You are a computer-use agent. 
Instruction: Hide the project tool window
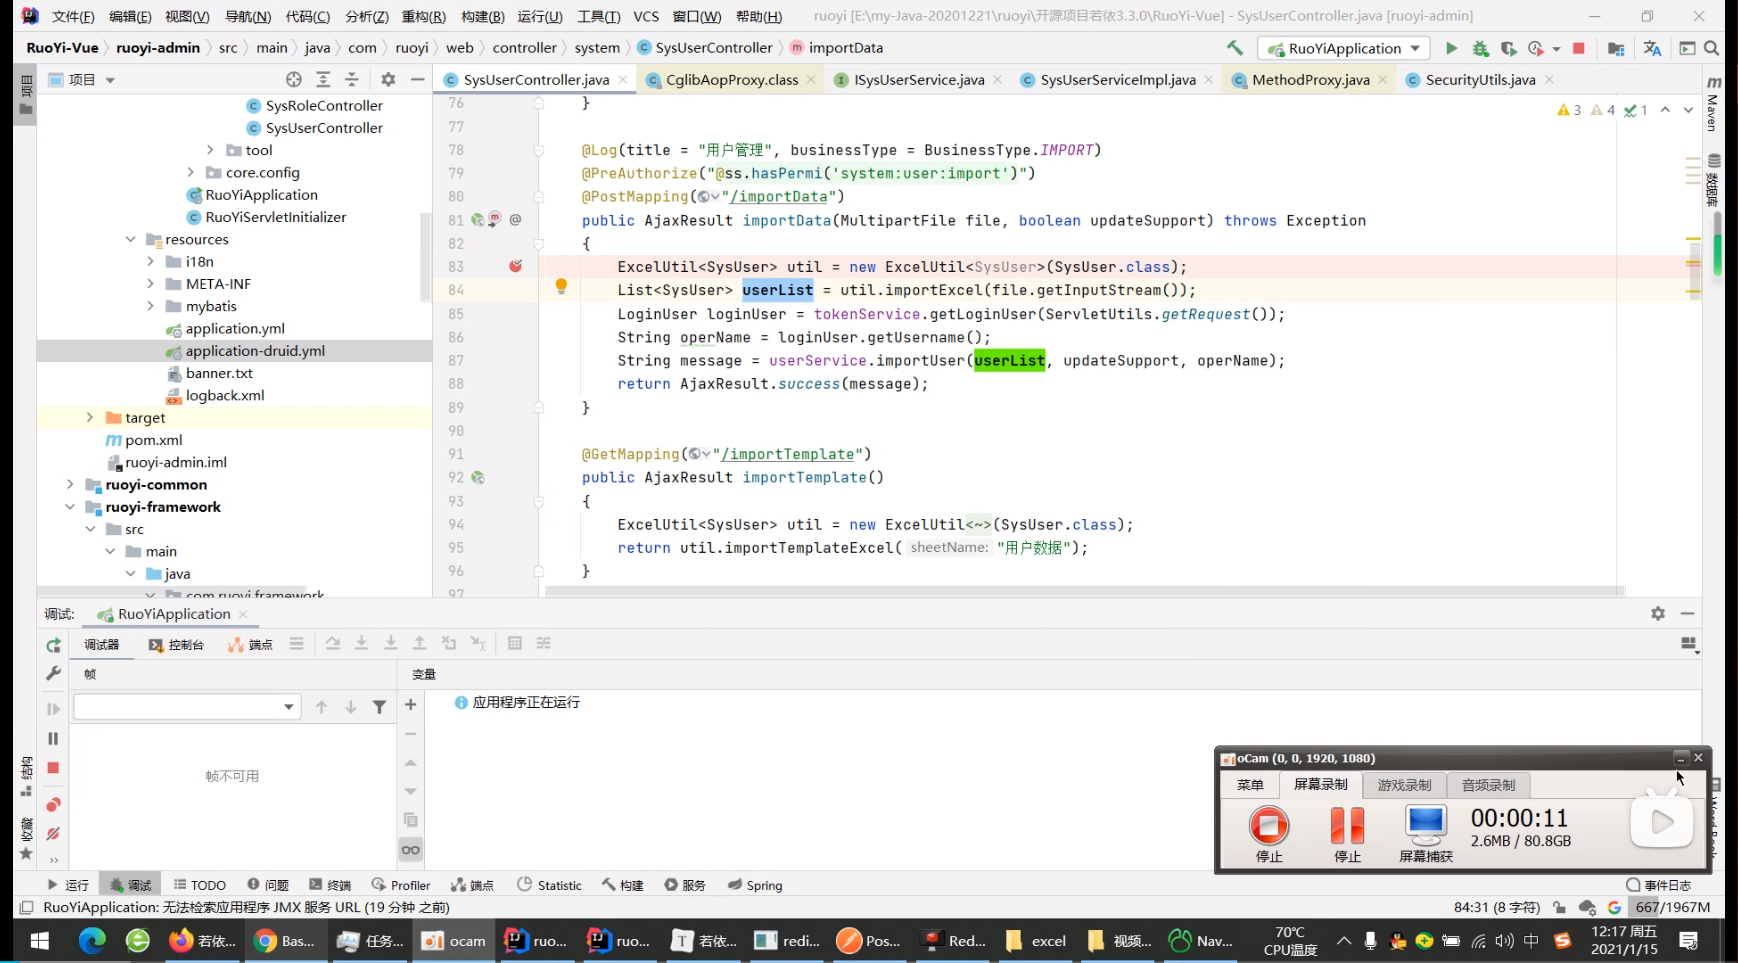point(417,80)
